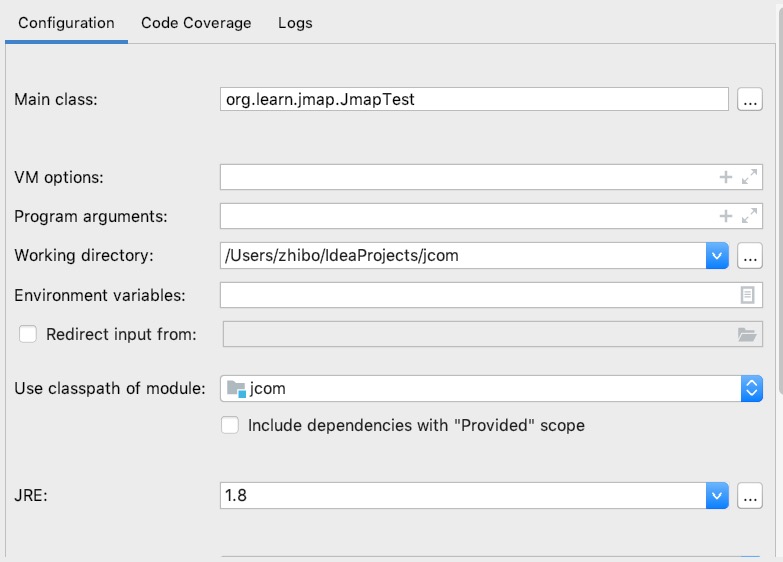Switch to the Code Coverage tab
Screen dimensions: 783x562
pos(196,22)
